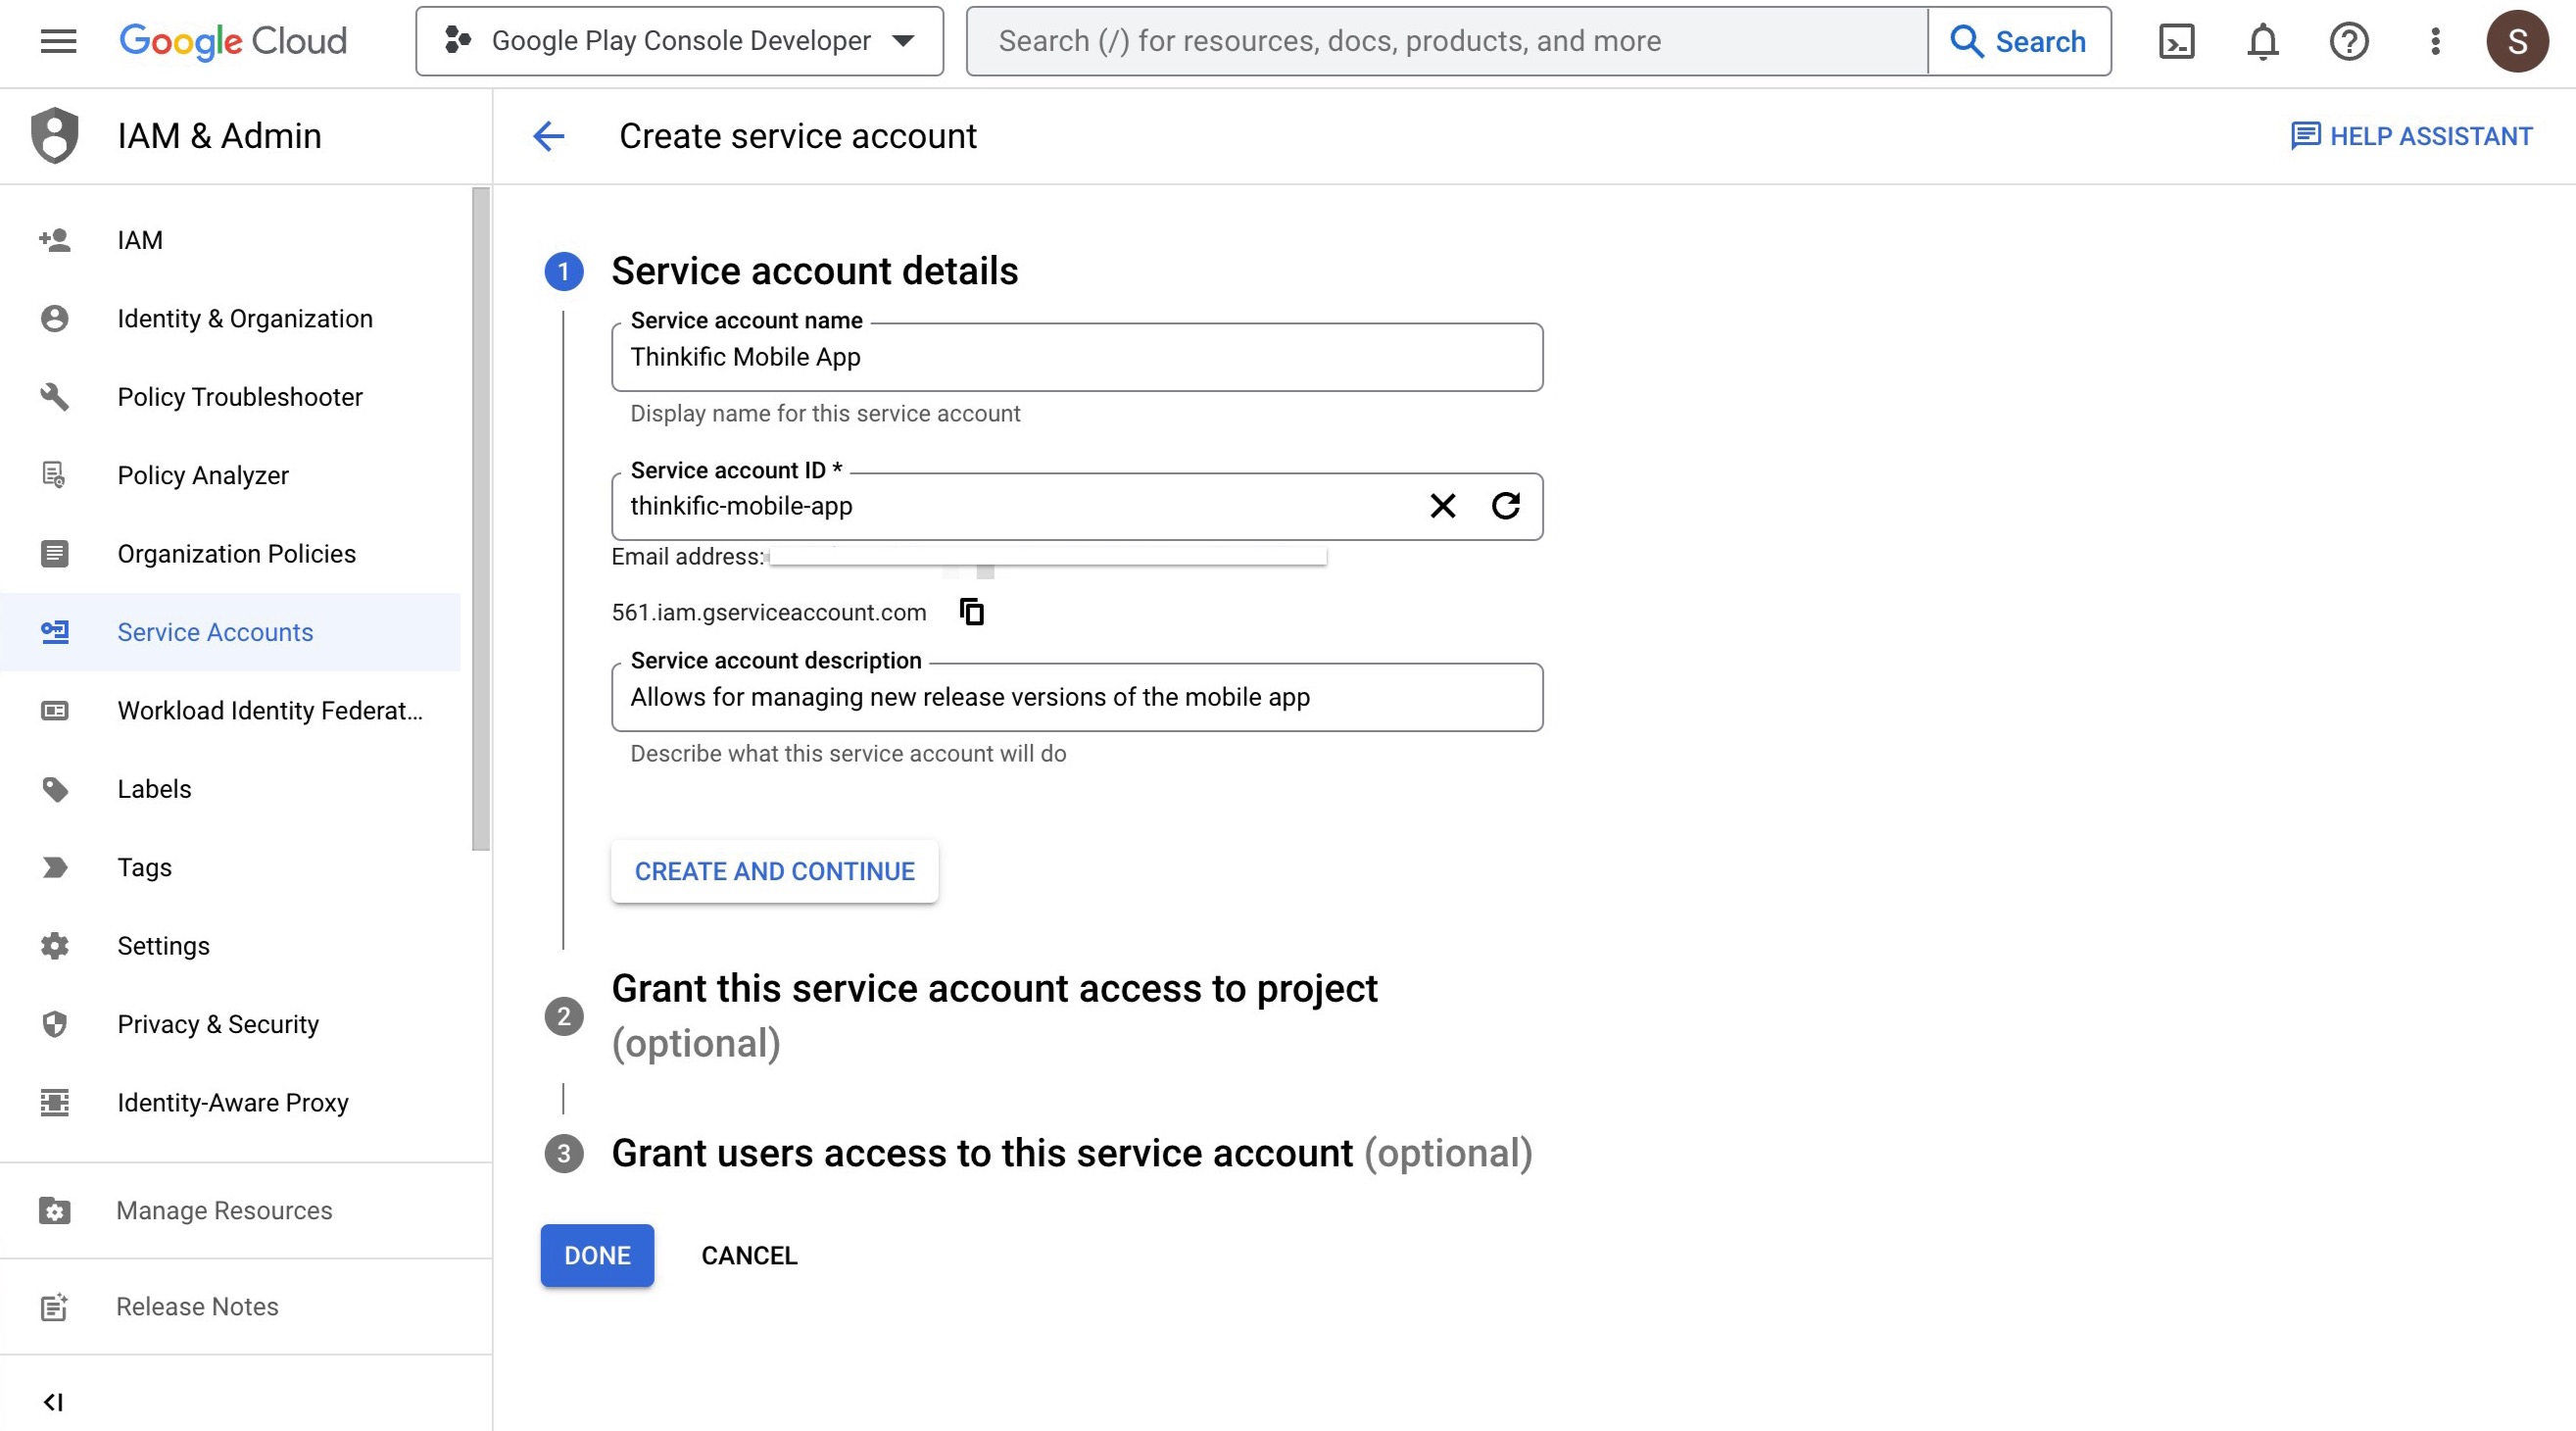
Task: Open Labels in the sidebar
Action: (230, 789)
